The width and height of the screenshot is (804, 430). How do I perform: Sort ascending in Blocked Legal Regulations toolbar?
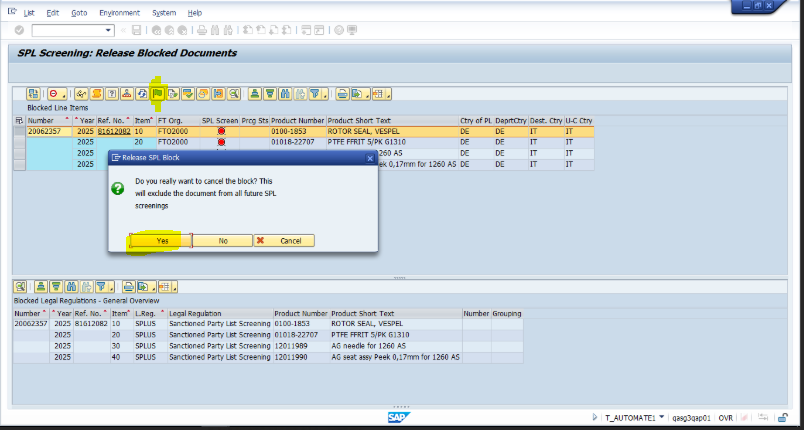click(41, 286)
